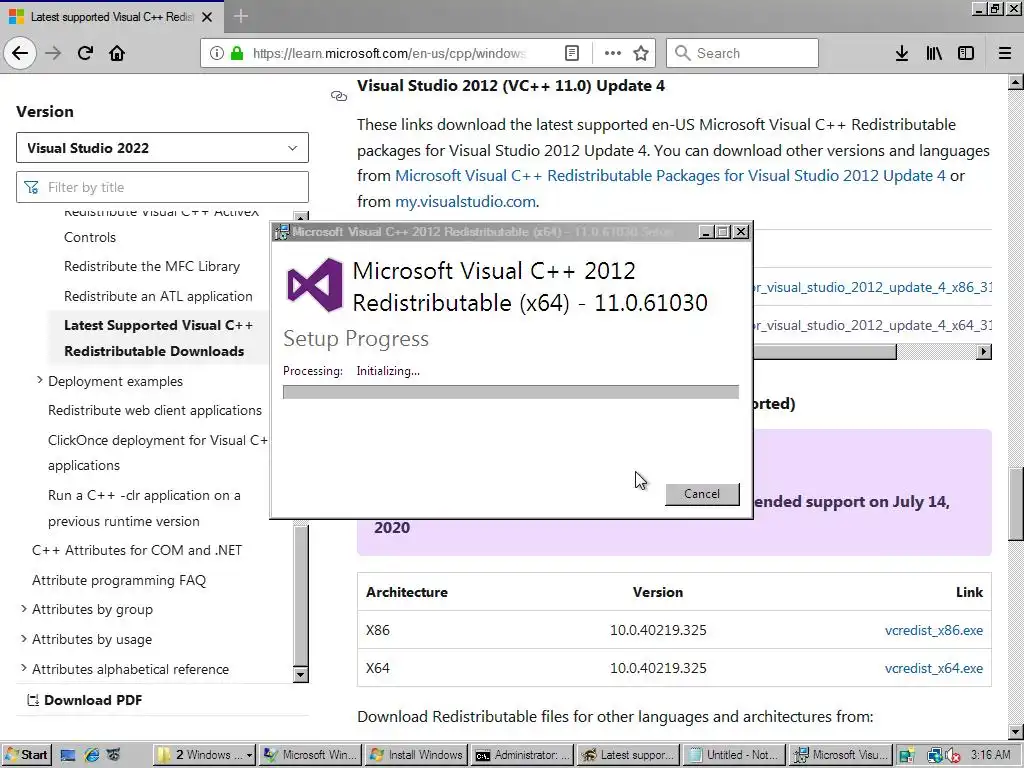
Task: View site information icon in address bar
Action: point(217,53)
